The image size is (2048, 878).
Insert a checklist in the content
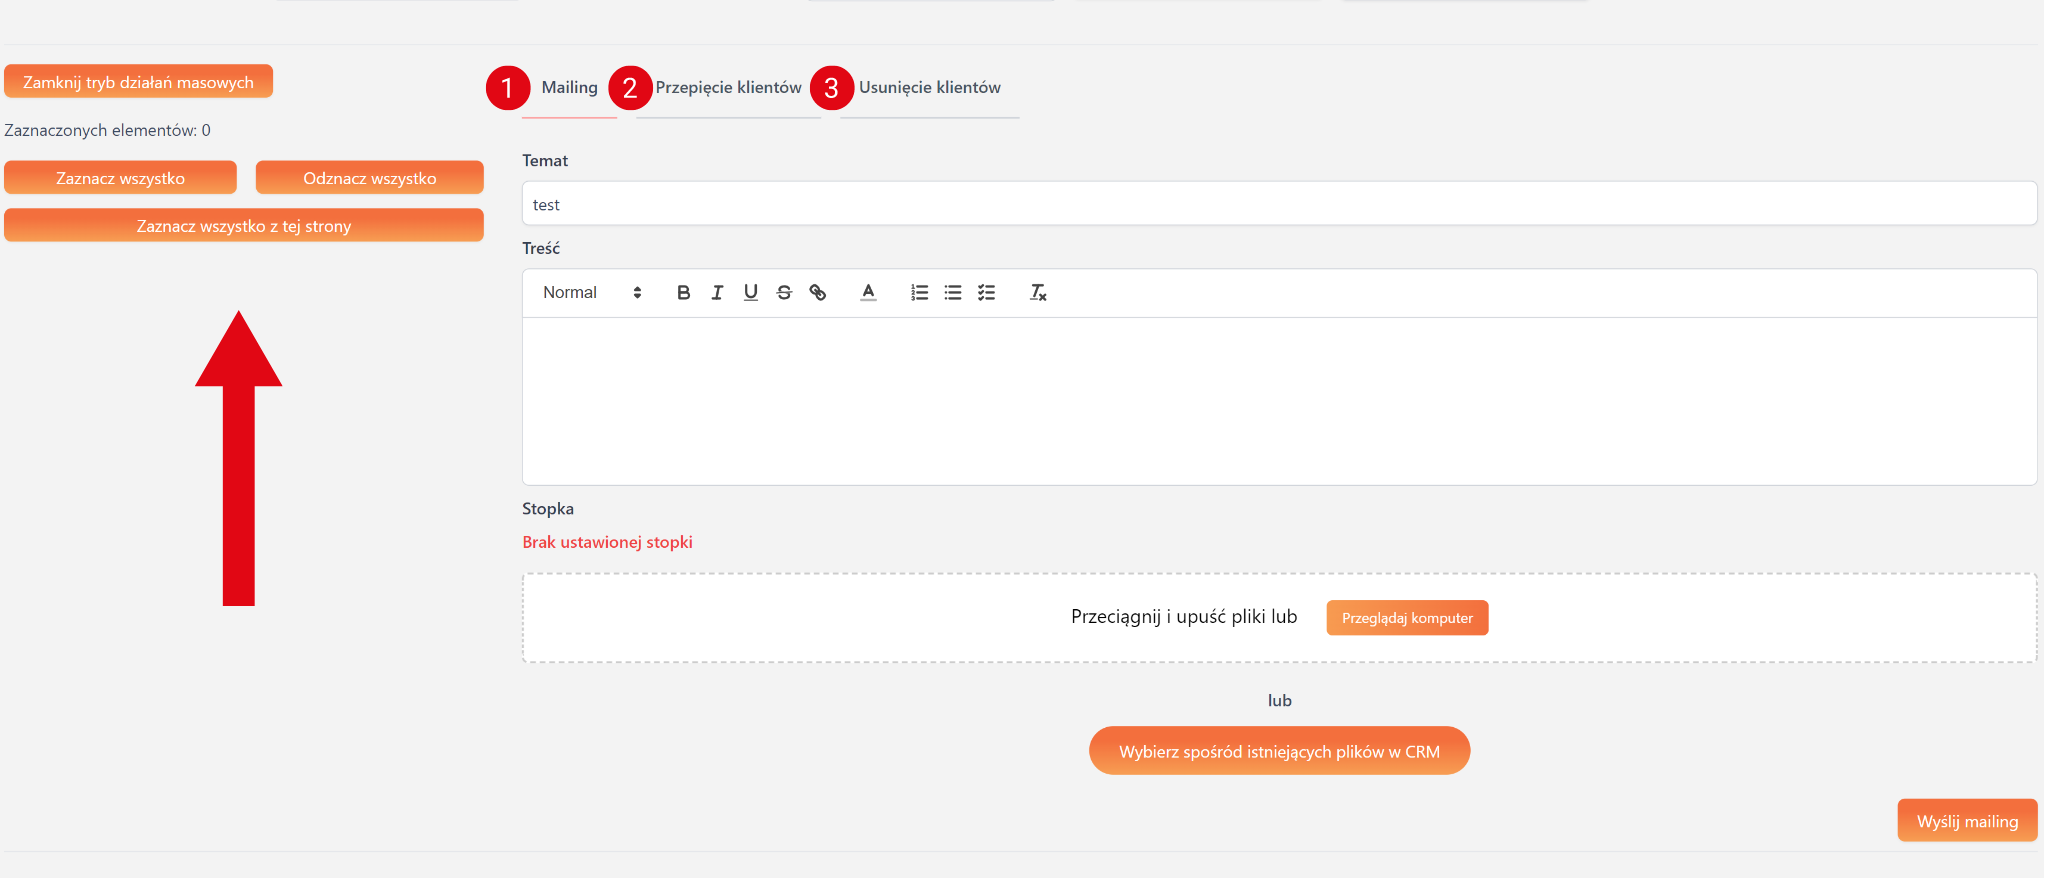tap(986, 293)
